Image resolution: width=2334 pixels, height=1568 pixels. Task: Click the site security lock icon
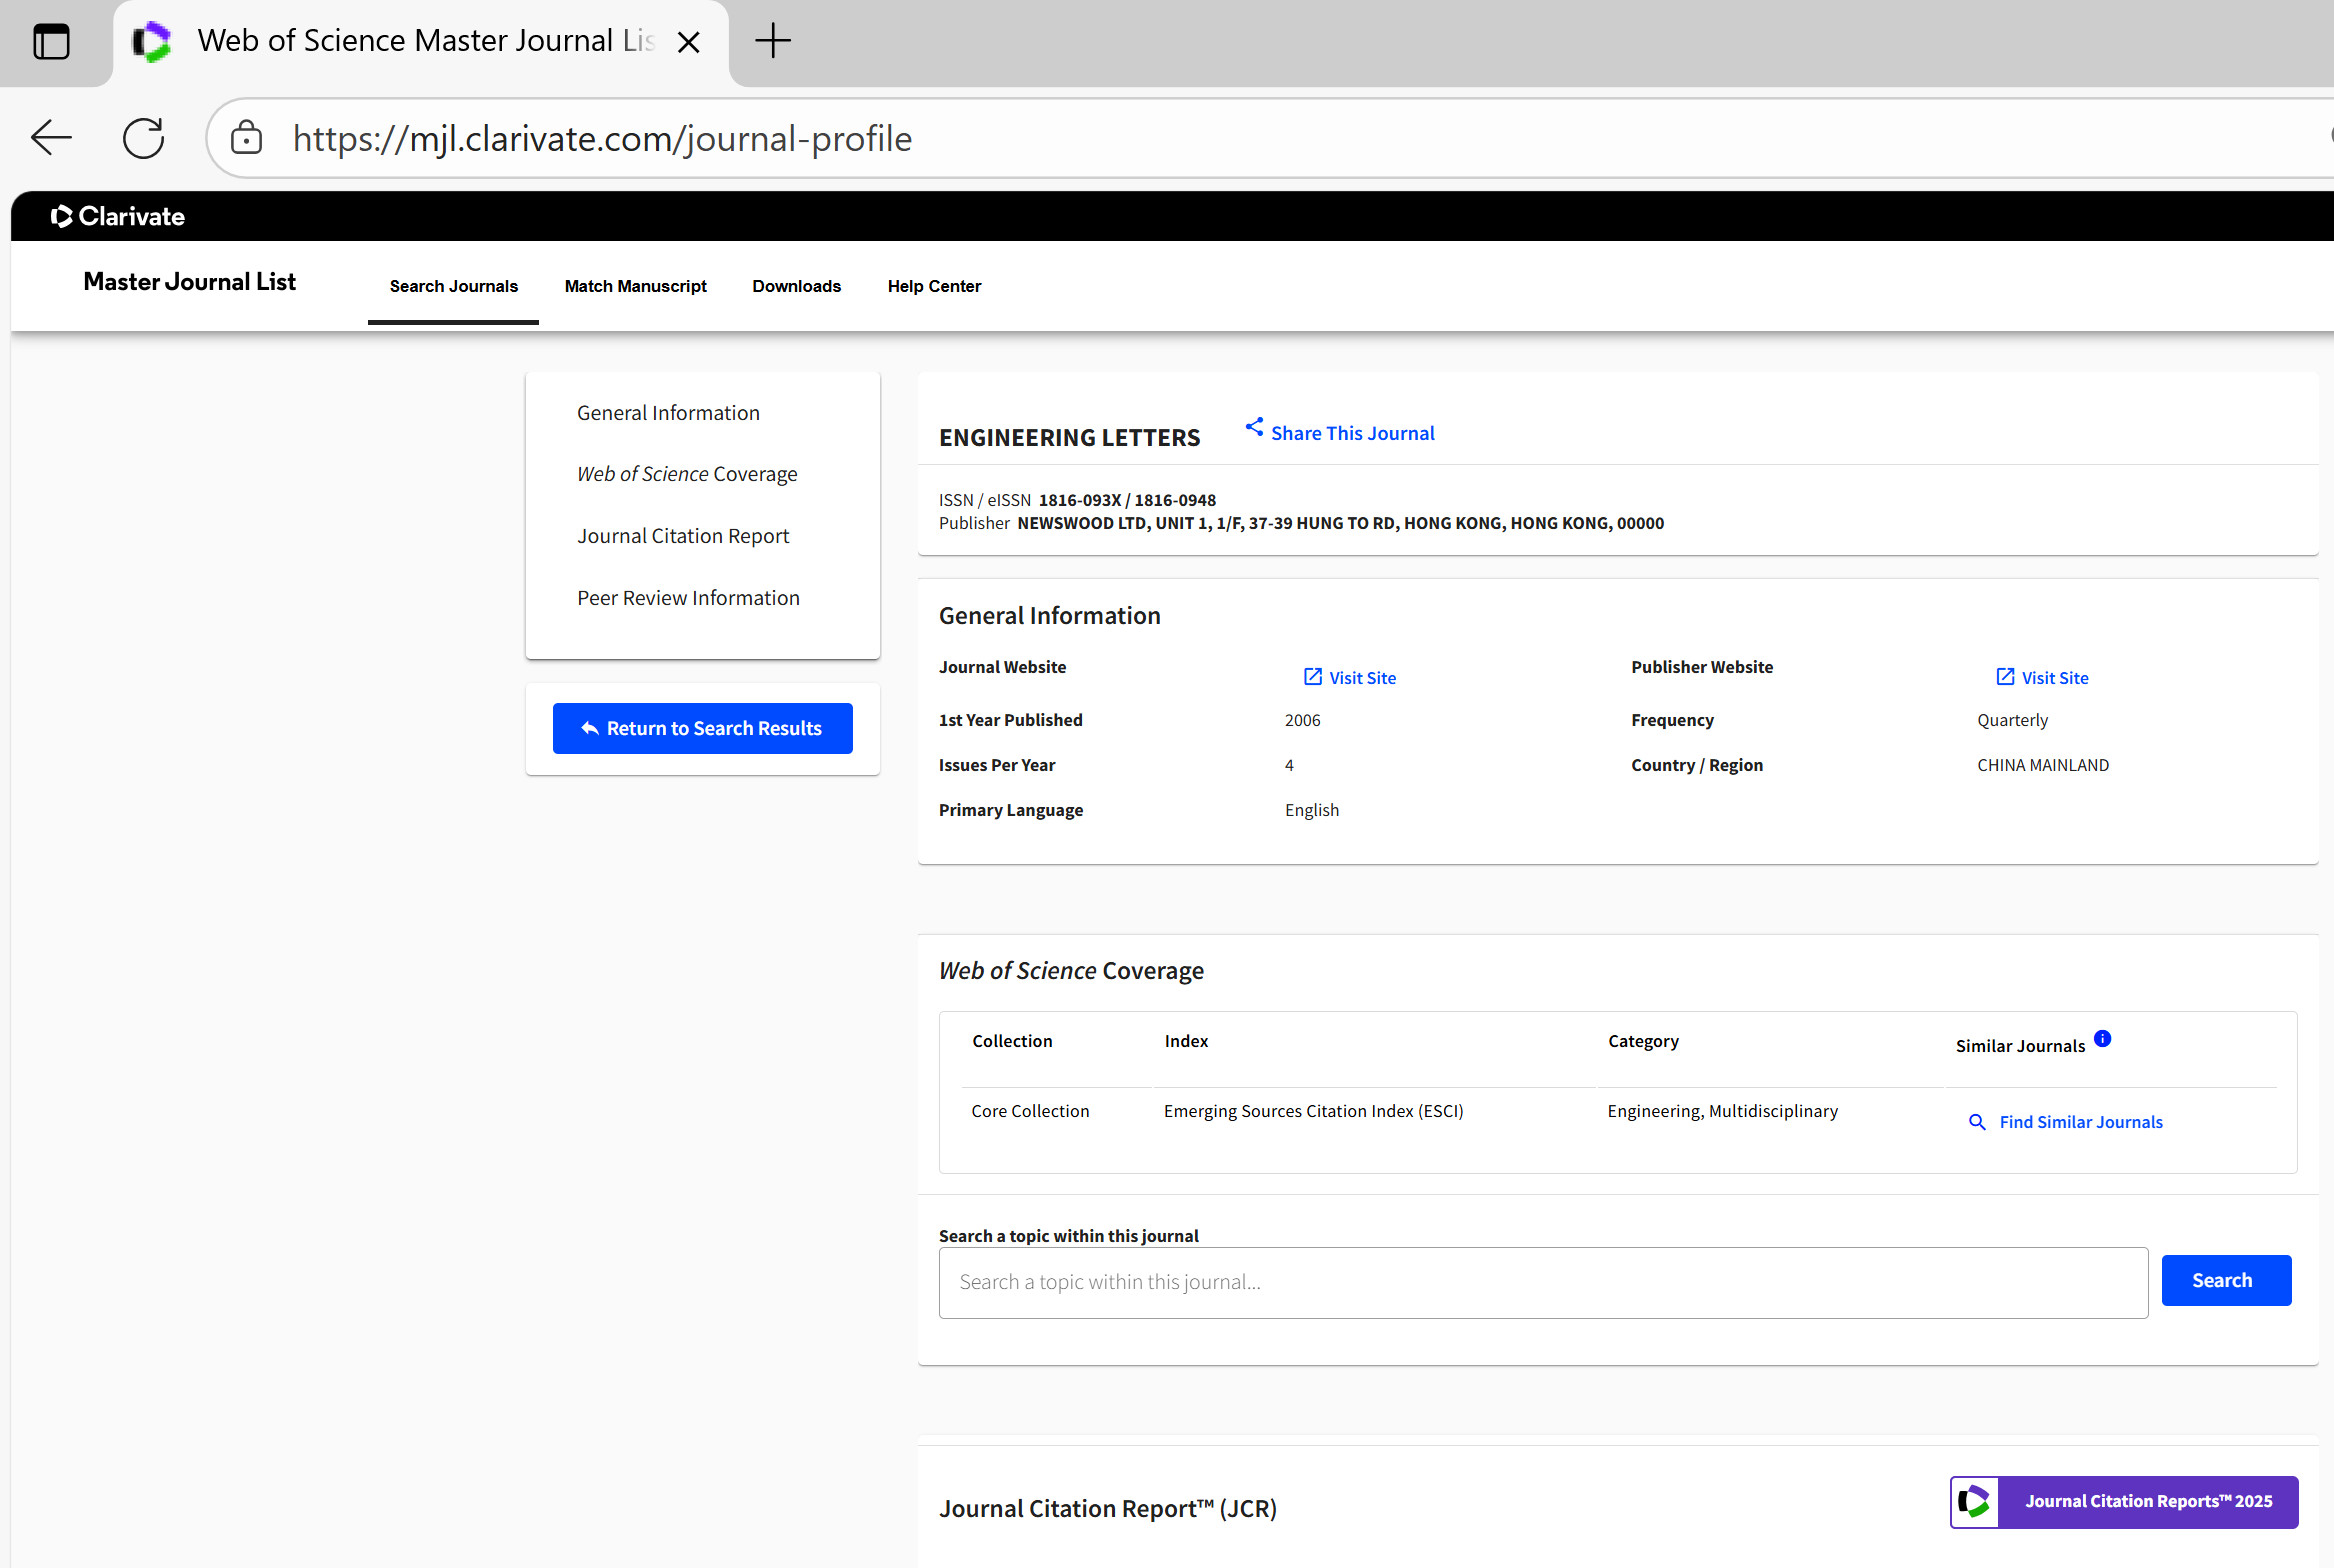246,138
